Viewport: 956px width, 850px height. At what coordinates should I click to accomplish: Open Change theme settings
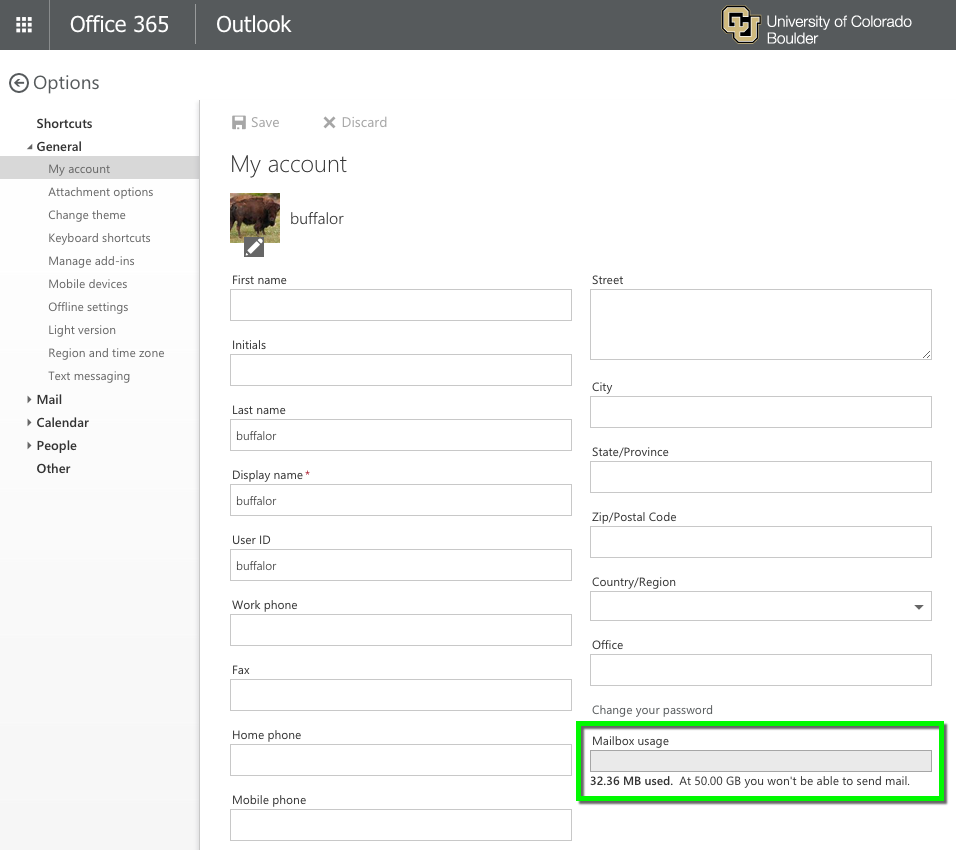coord(87,215)
